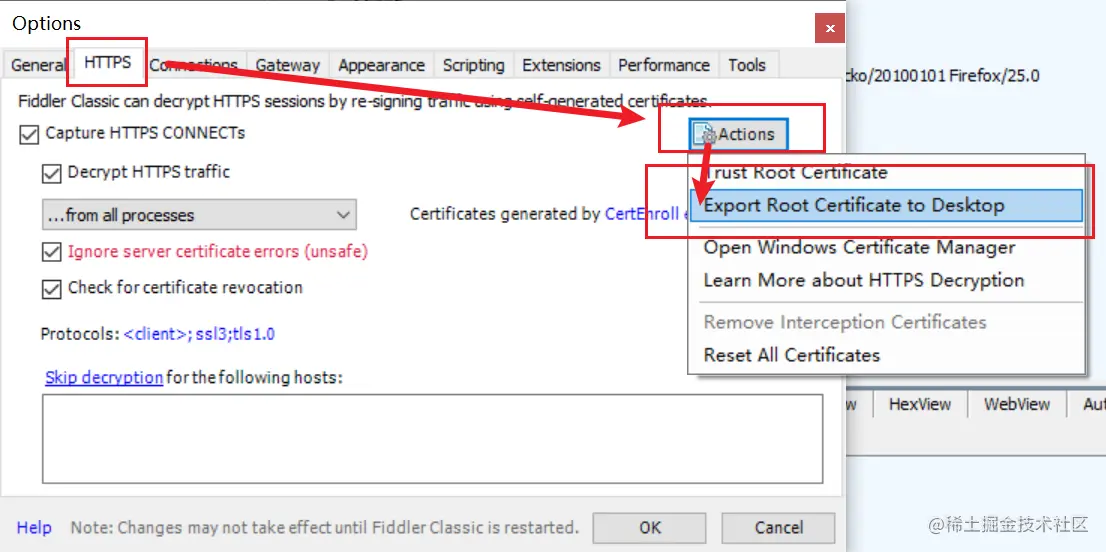Toggle Decrypt HTTPS traffic checkbox

point(51,173)
